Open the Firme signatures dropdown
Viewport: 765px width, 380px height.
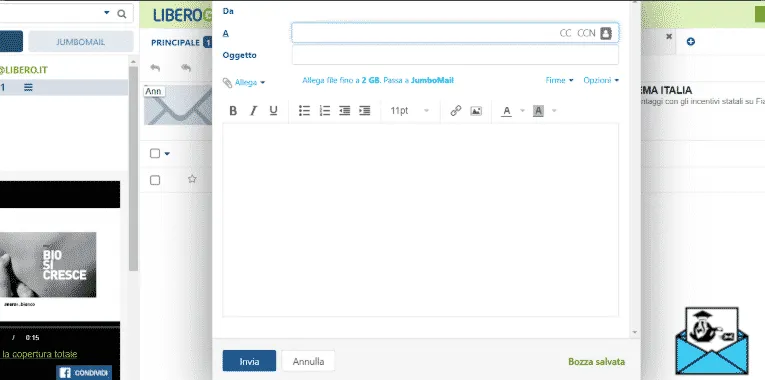pos(559,80)
